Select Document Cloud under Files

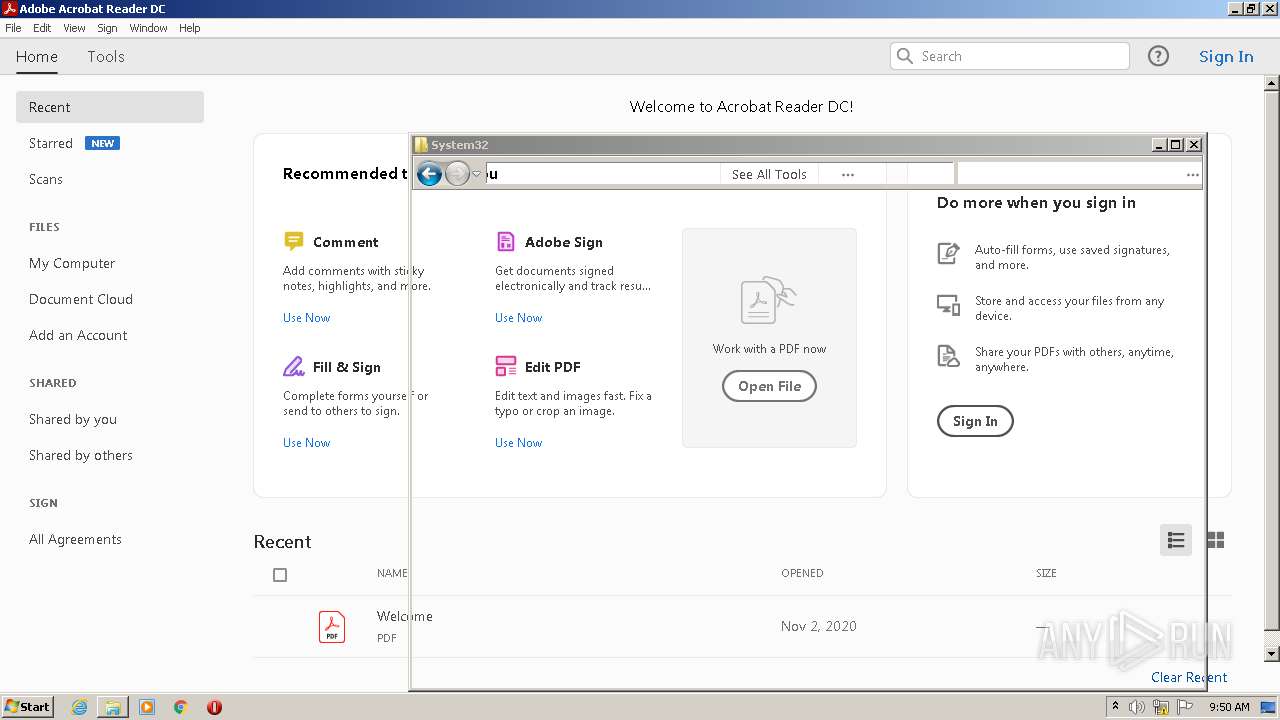pyautogui.click(x=81, y=299)
